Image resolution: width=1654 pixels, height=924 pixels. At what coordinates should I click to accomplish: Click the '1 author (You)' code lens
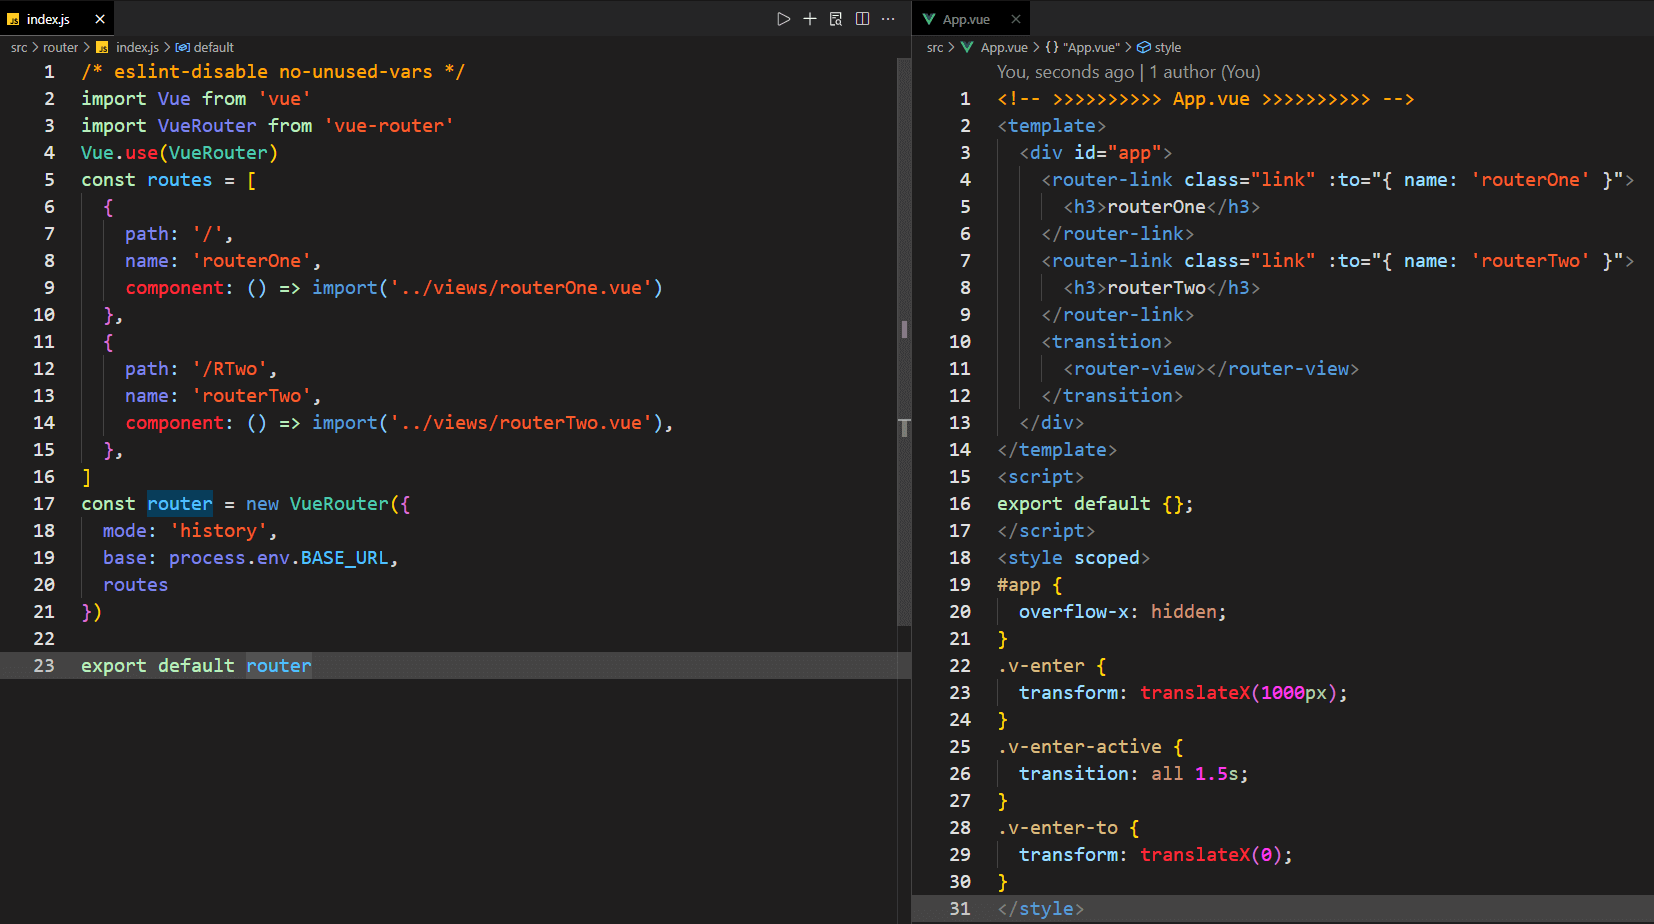(x=1205, y=72)
